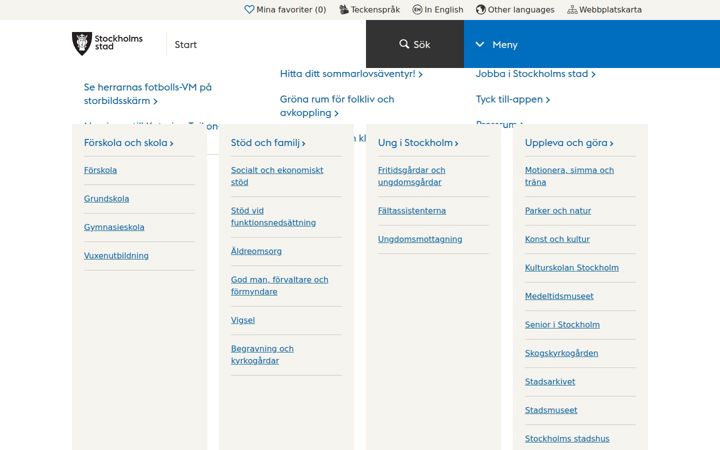Select the Ungdomsmottagning link

tap(420, 239)
